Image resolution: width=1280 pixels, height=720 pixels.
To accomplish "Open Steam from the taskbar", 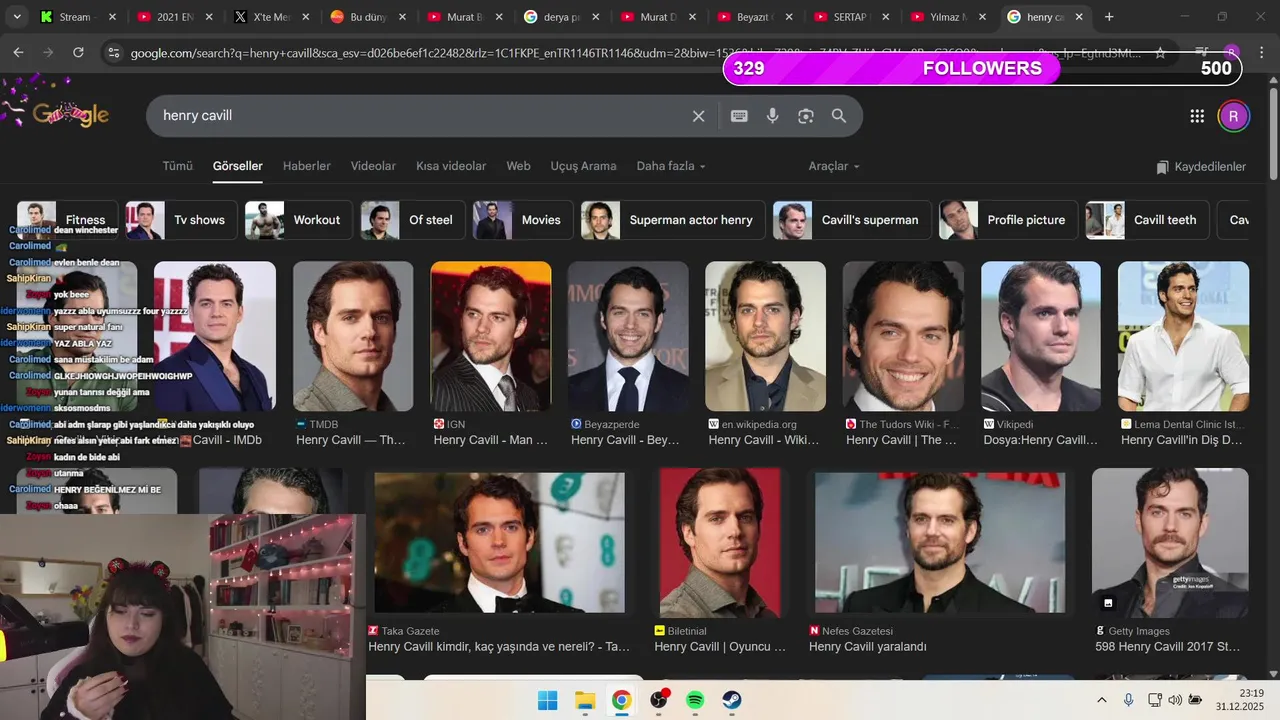I will (x=732, y=700).
